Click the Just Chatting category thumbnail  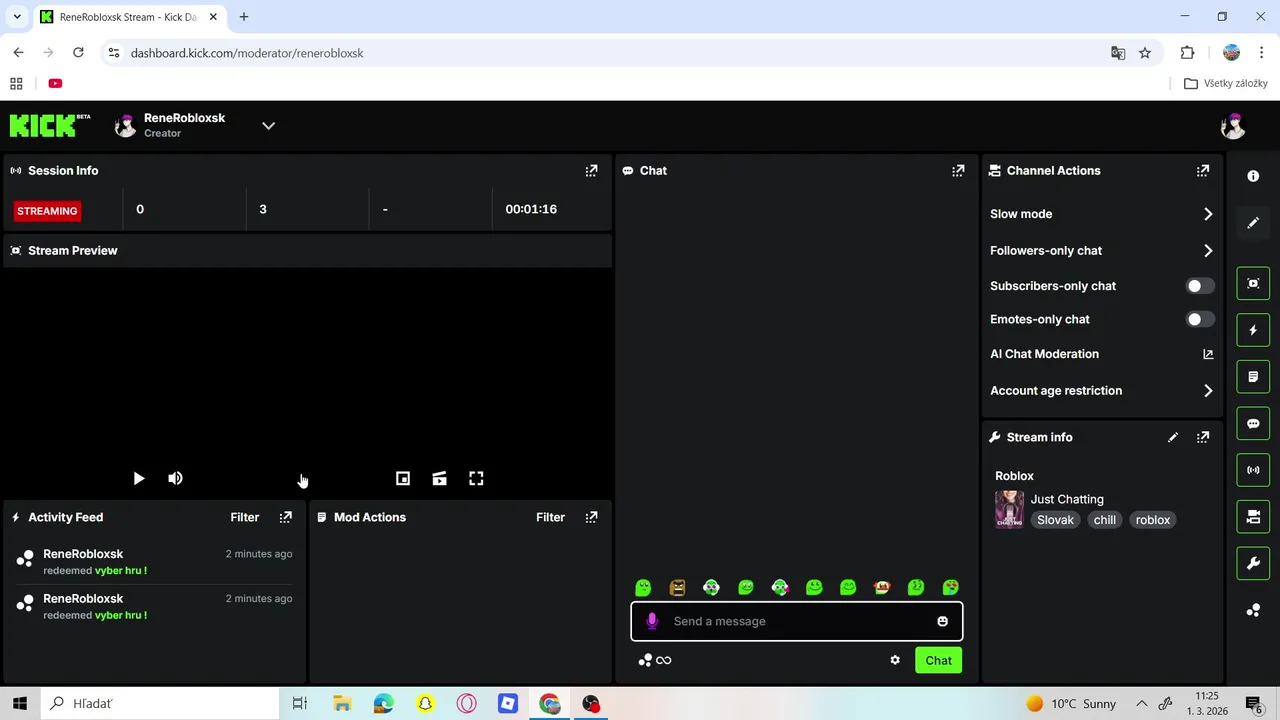pyautogui.click(x=1009, y=509)
